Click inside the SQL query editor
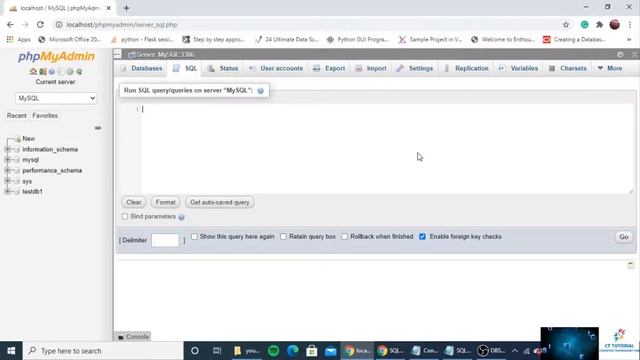This screenshot has width=640, height=360. coord(387,149)
